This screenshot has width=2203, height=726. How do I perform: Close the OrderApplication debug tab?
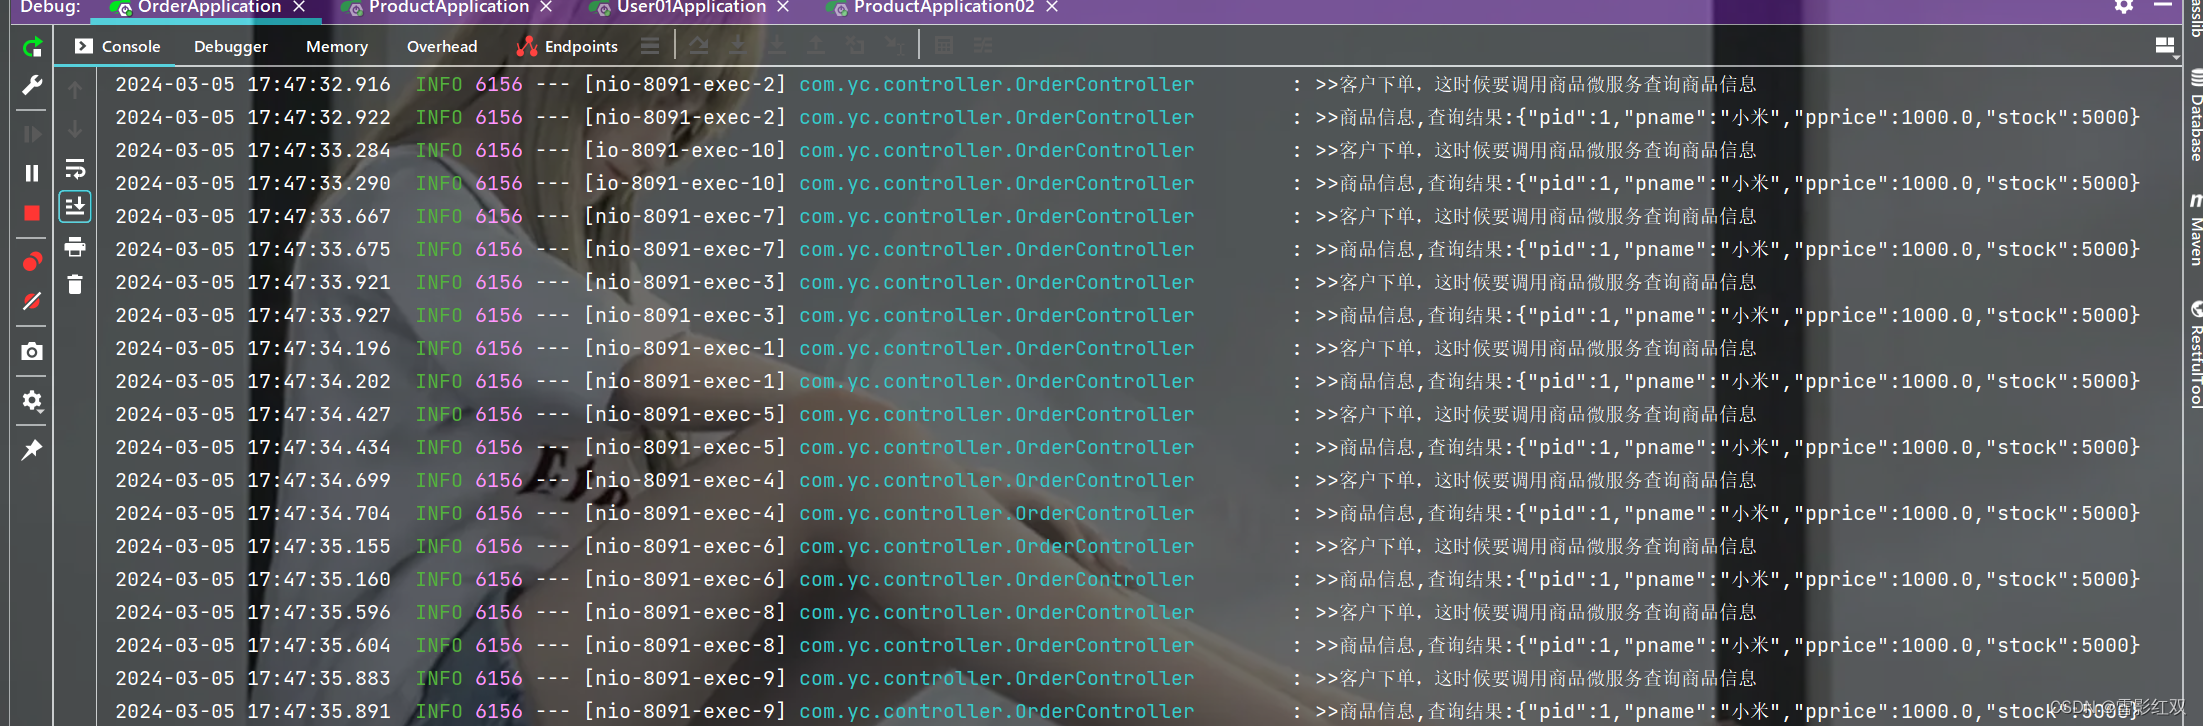[299, 7]
